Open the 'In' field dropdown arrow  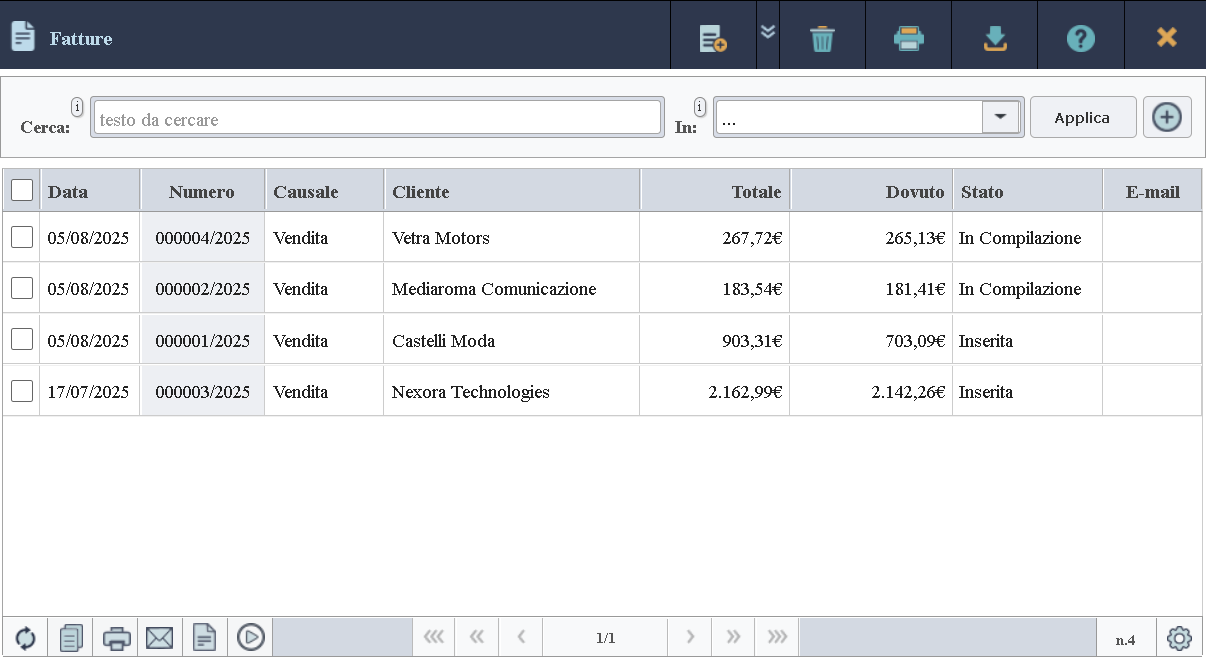click(x=1000, y=117)
